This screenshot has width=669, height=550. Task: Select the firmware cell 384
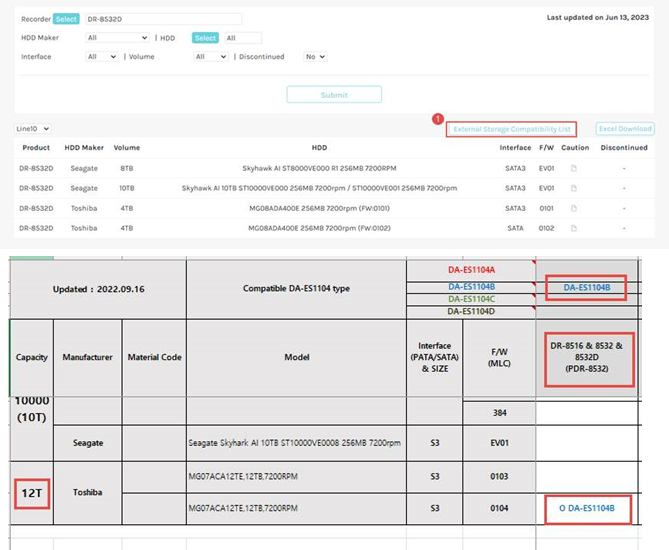click(500, 413)
